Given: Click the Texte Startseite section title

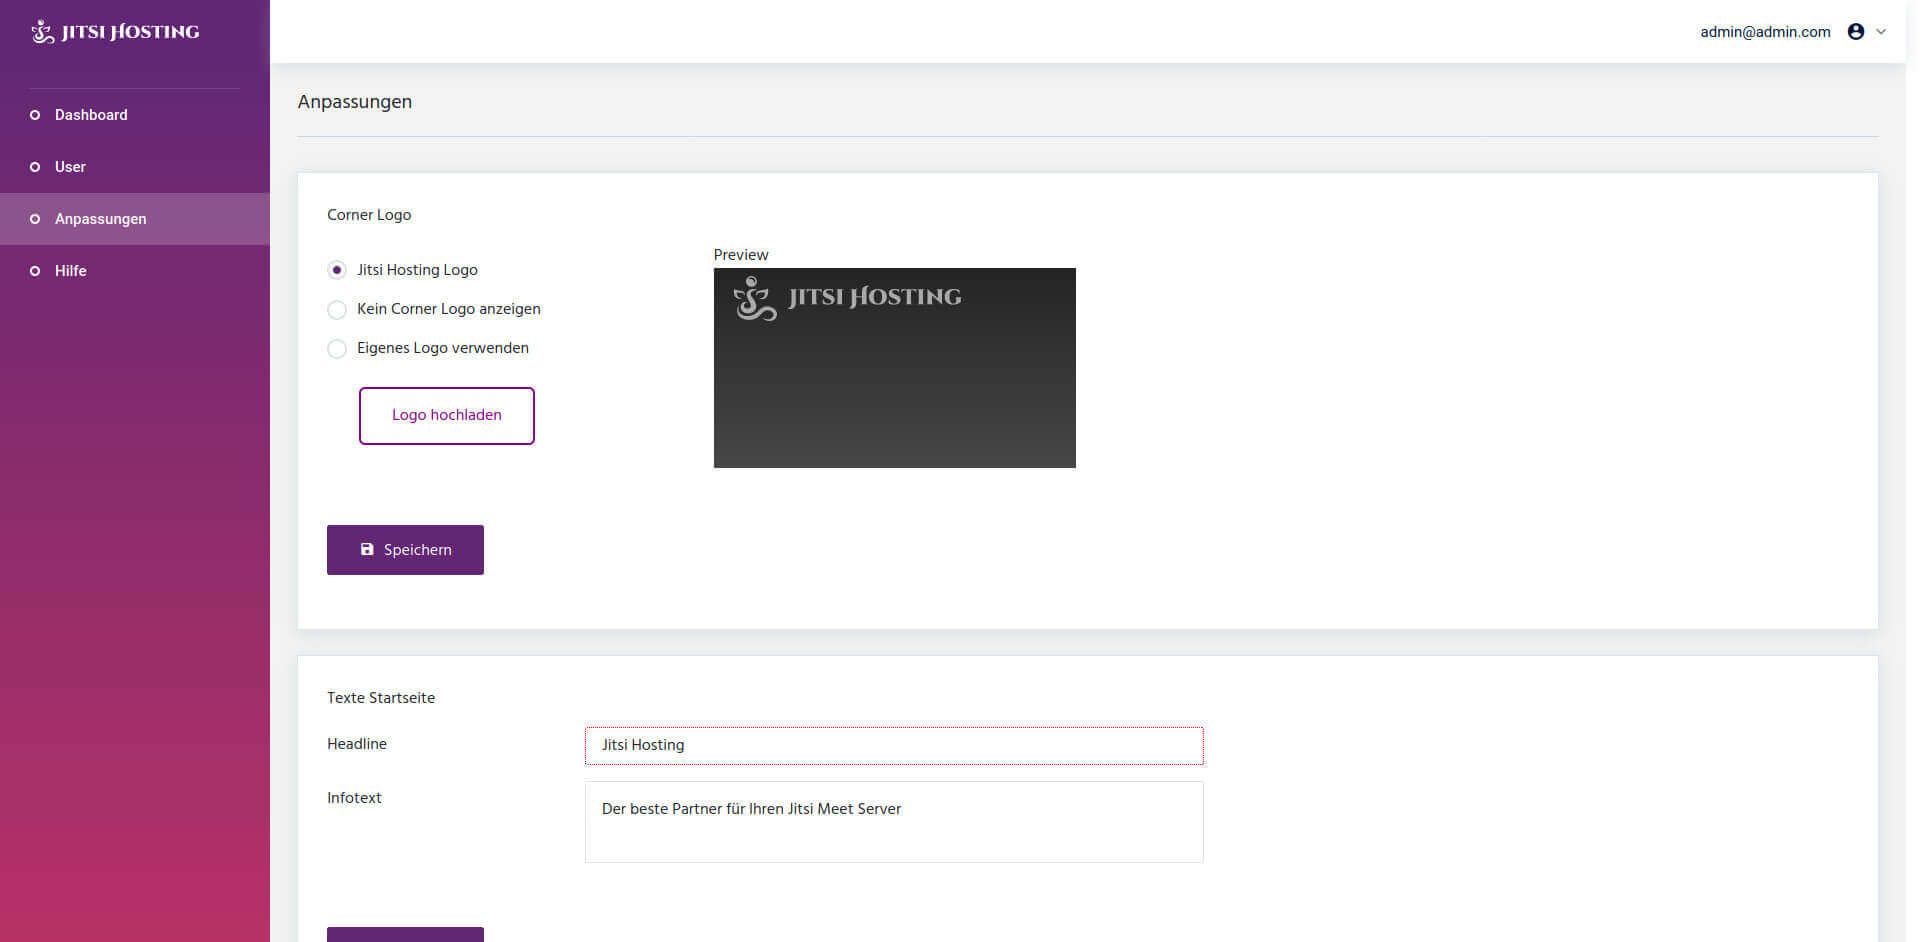Looking at the screenshot, I should (381, 698).
